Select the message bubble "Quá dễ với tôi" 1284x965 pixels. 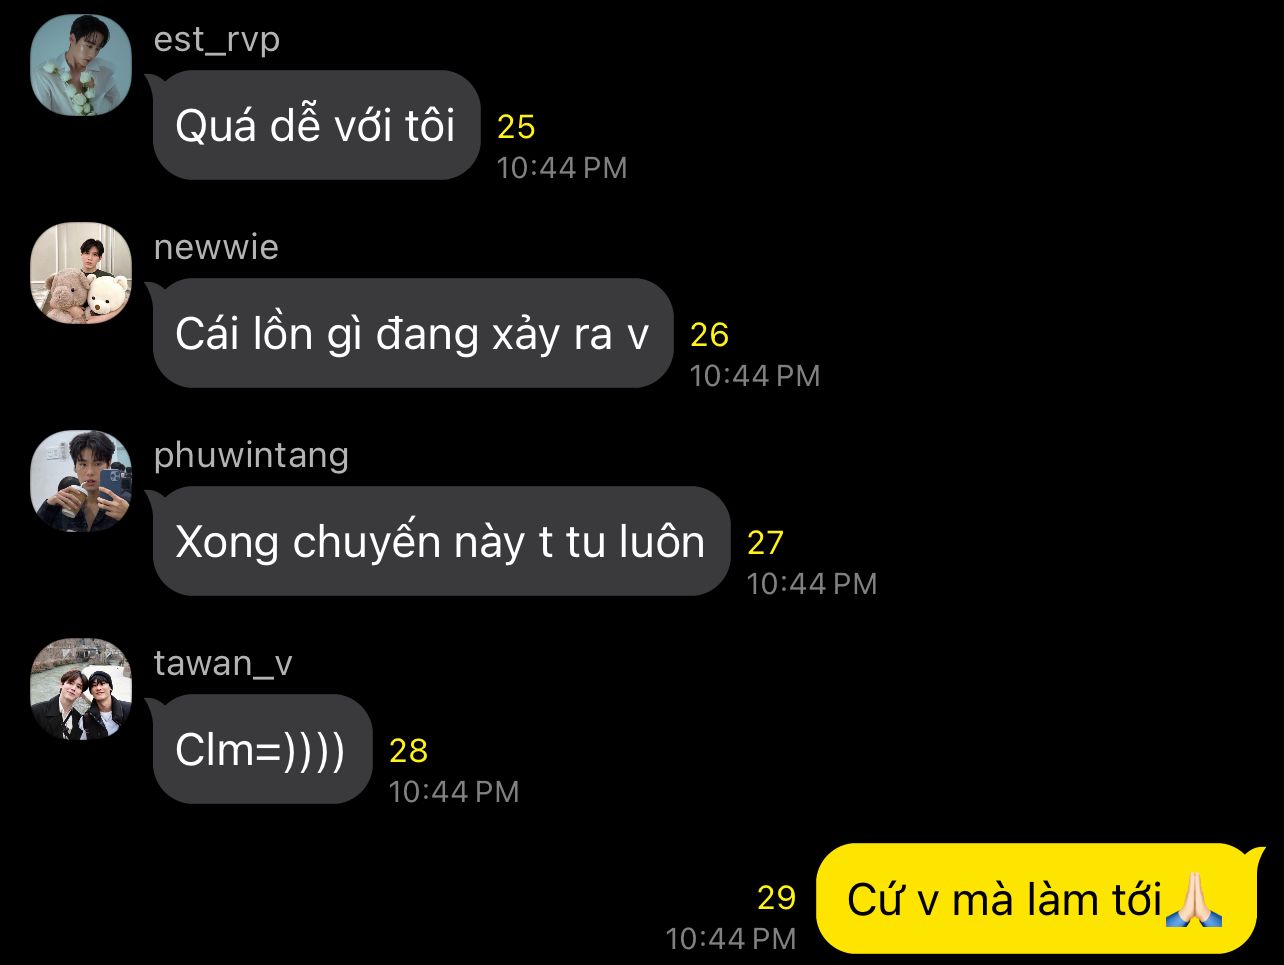coord(316,125)
